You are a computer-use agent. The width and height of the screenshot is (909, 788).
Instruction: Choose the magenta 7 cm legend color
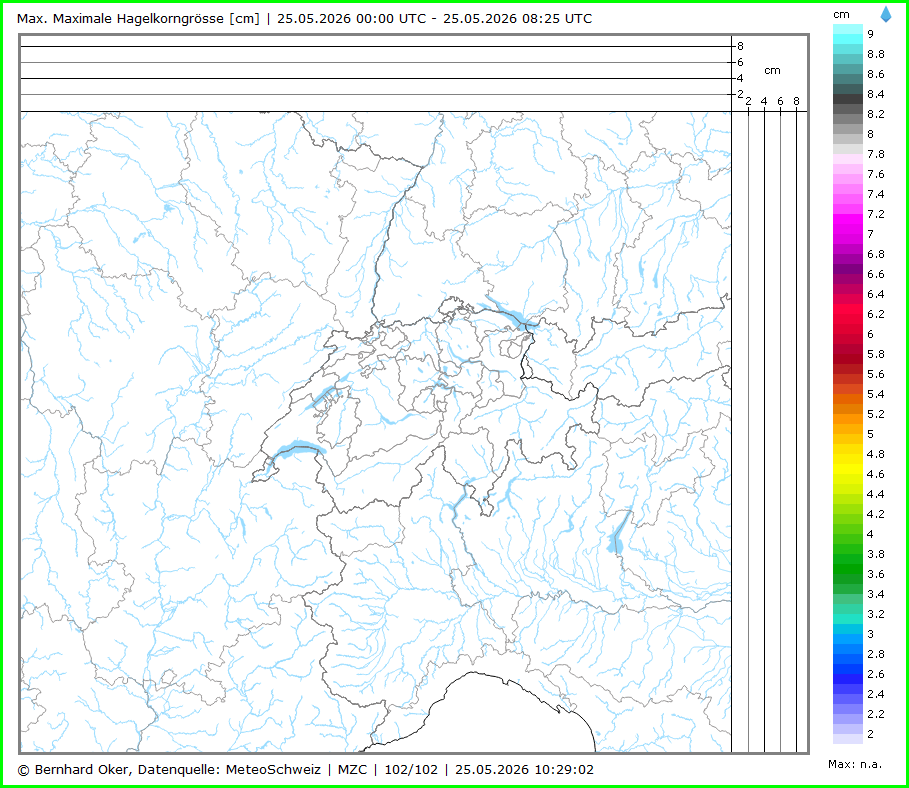coord(848,234)
